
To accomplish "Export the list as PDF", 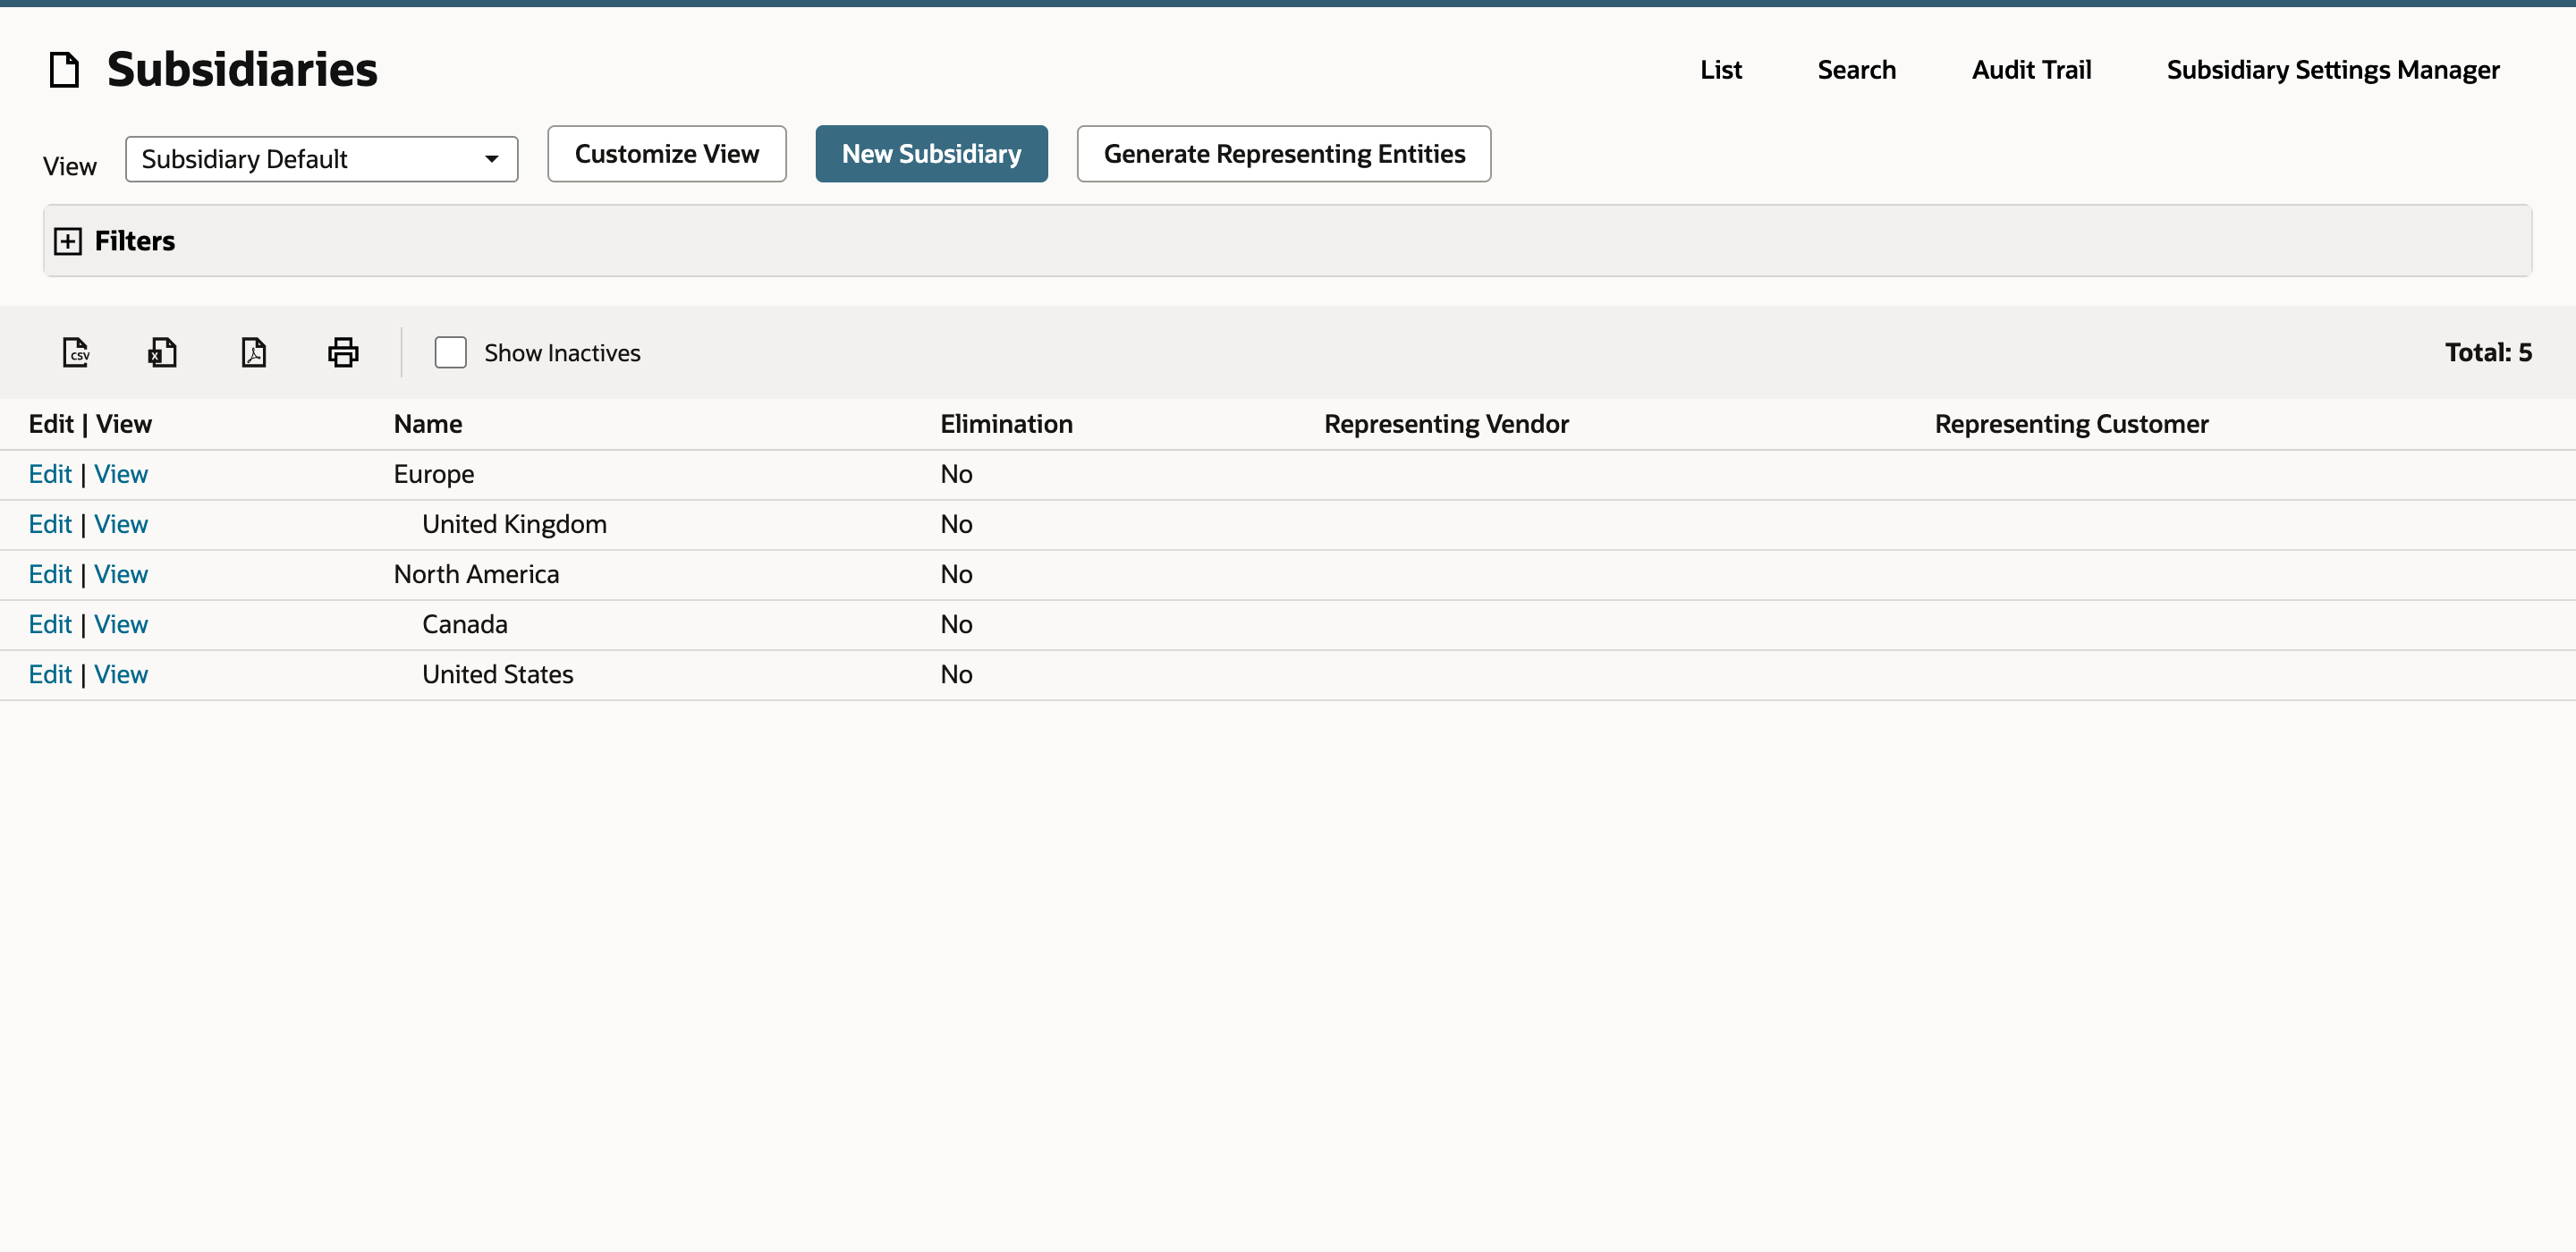I will click(254, 352).
